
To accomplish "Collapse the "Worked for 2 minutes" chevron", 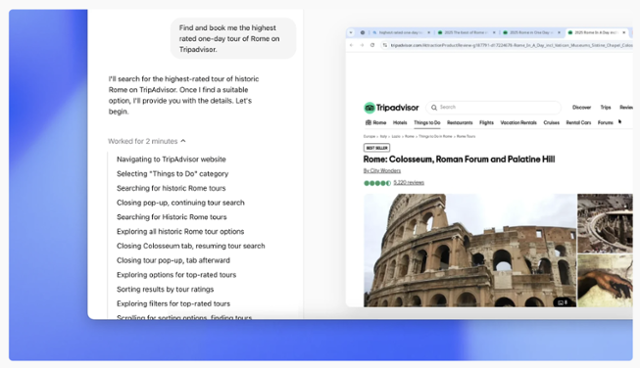I will click(183, 141).
